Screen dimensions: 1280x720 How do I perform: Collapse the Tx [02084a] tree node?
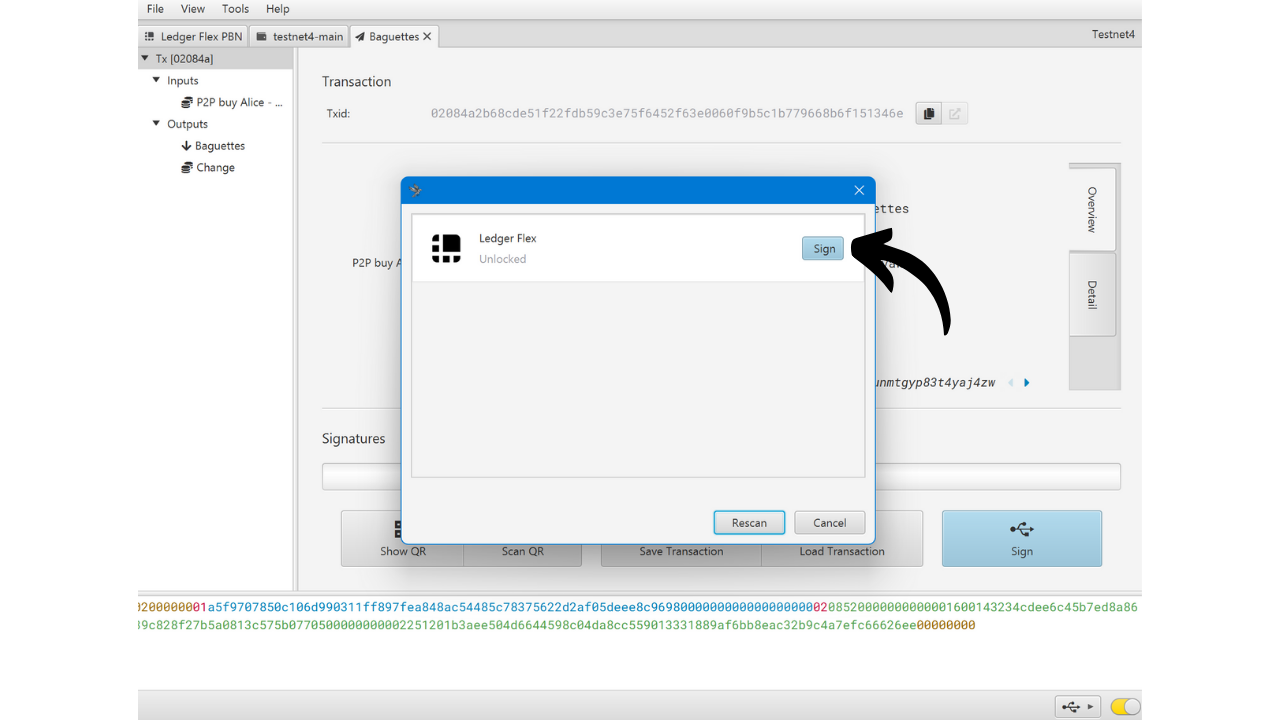146,59
